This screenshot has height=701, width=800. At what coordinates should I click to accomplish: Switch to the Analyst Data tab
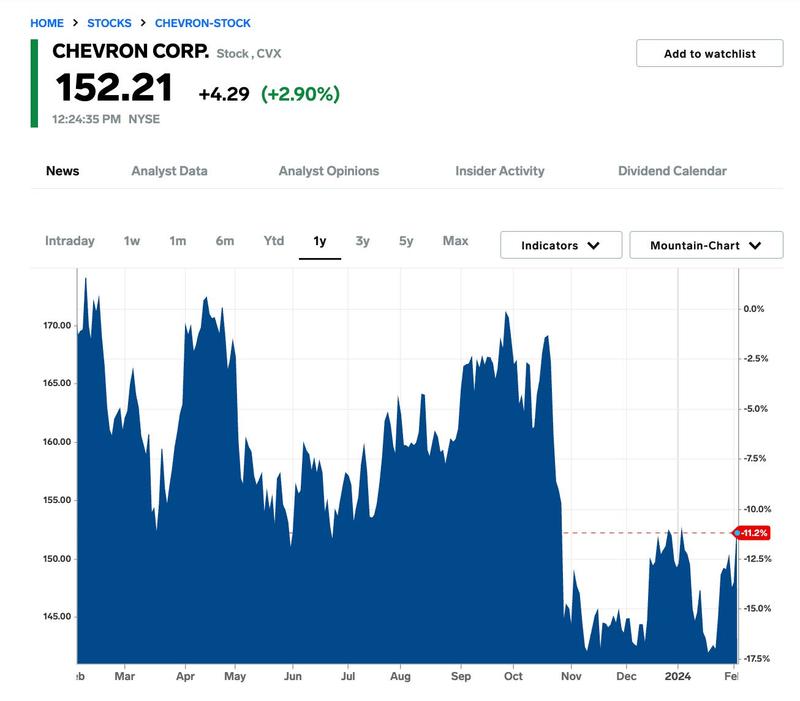169,171
